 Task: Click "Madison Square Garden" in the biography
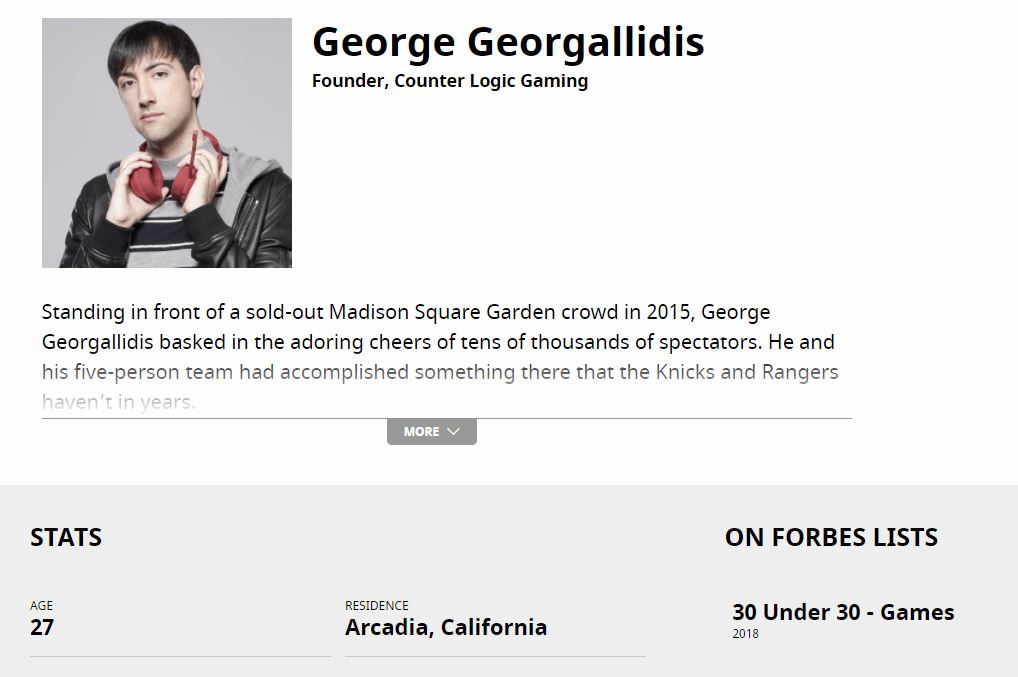[x=442, y=312]
